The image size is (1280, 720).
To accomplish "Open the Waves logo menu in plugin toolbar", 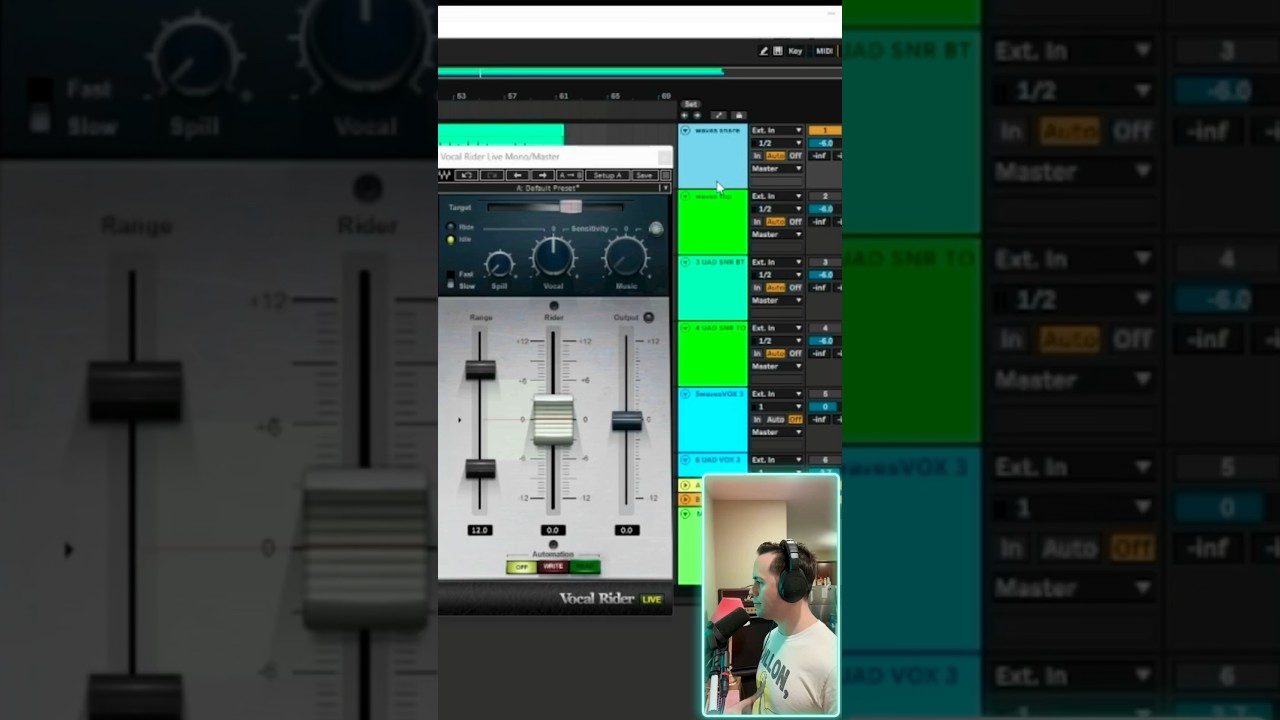I will pos(445,175).
